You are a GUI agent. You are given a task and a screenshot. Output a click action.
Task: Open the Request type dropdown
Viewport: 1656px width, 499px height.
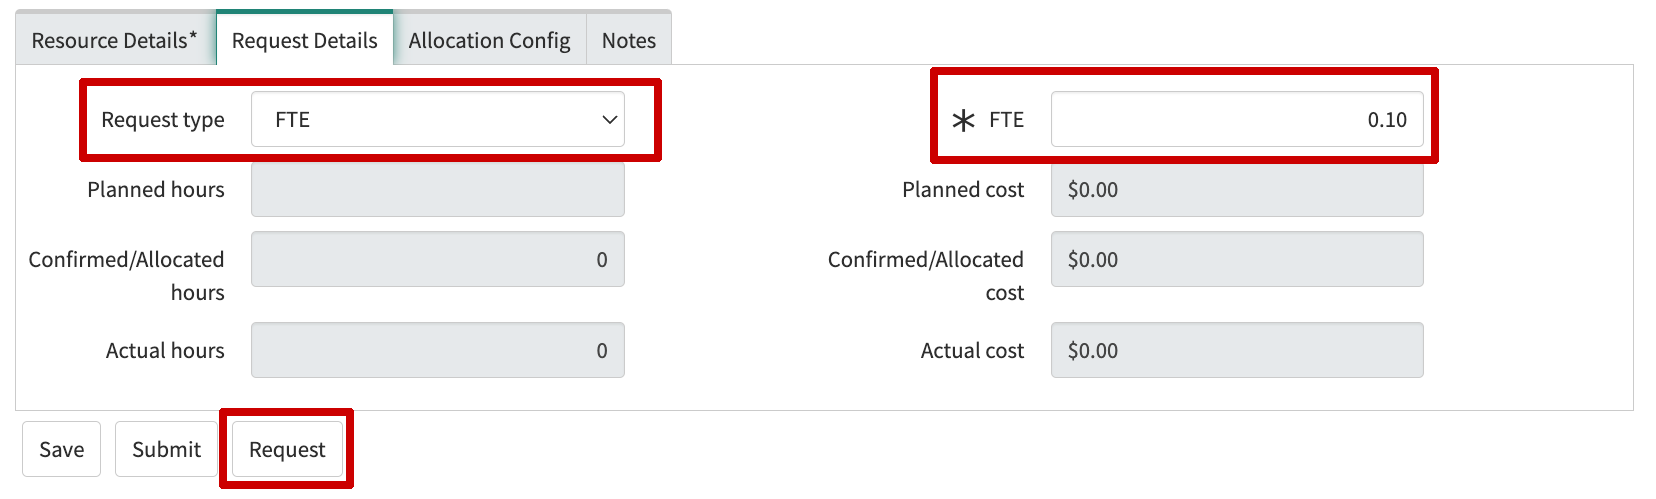[x=437, y=120]
